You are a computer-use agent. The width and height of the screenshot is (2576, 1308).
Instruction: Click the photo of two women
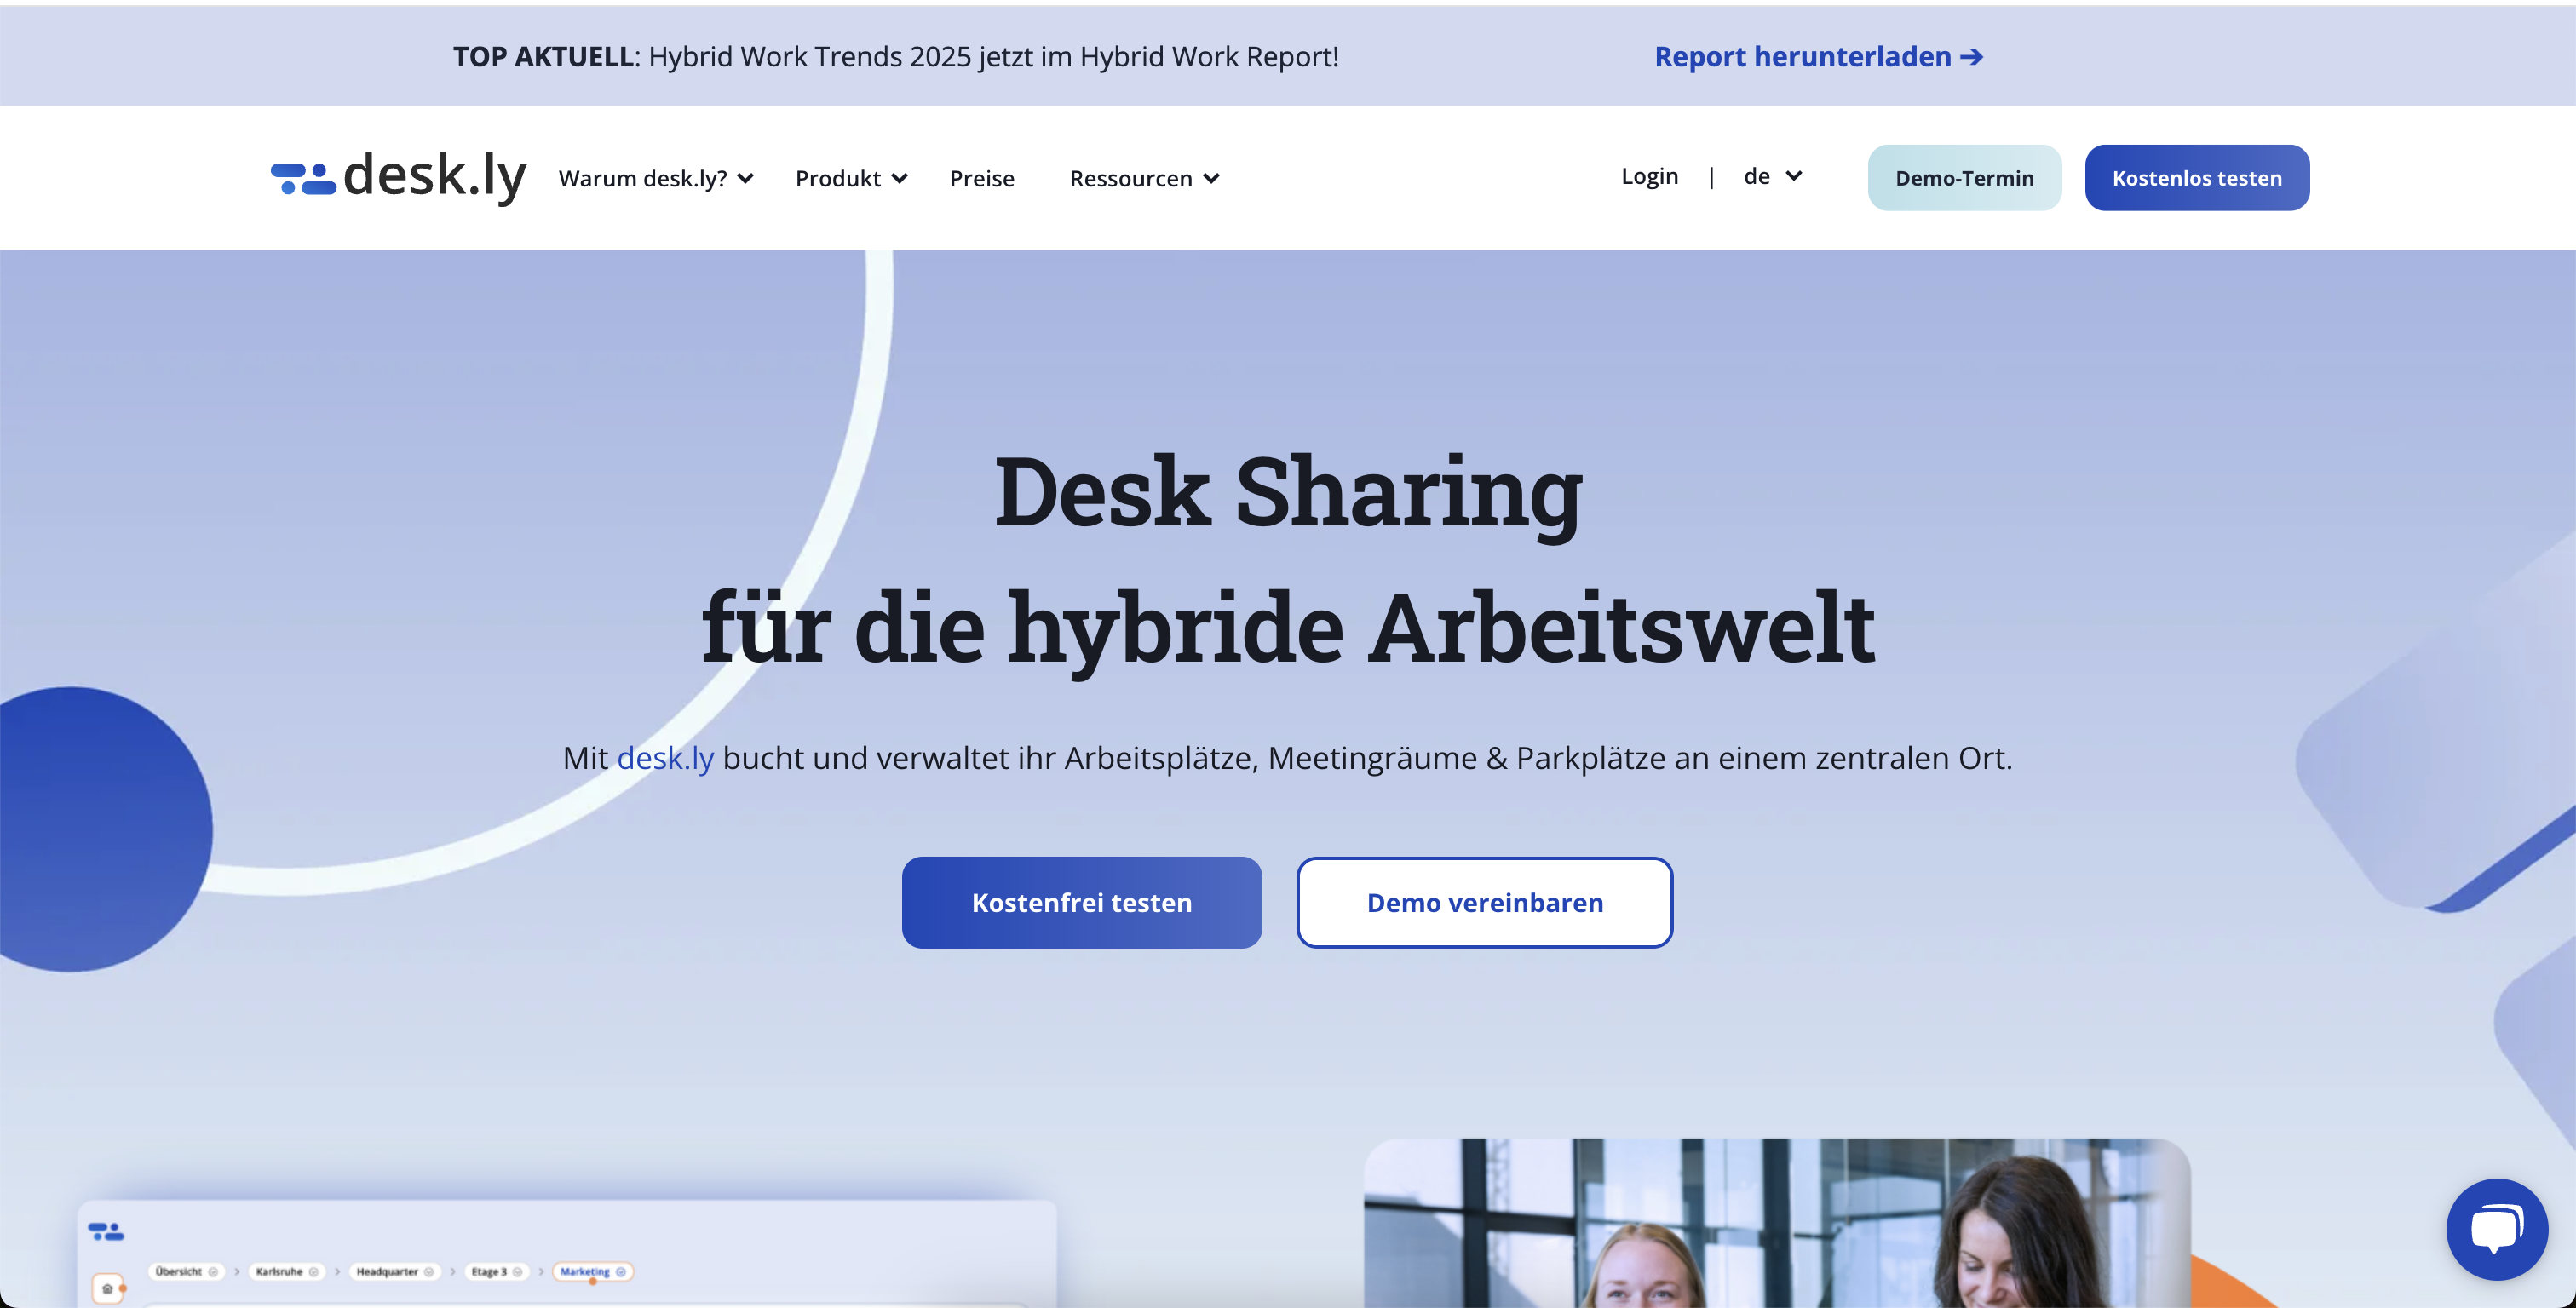(1776, 1225)
